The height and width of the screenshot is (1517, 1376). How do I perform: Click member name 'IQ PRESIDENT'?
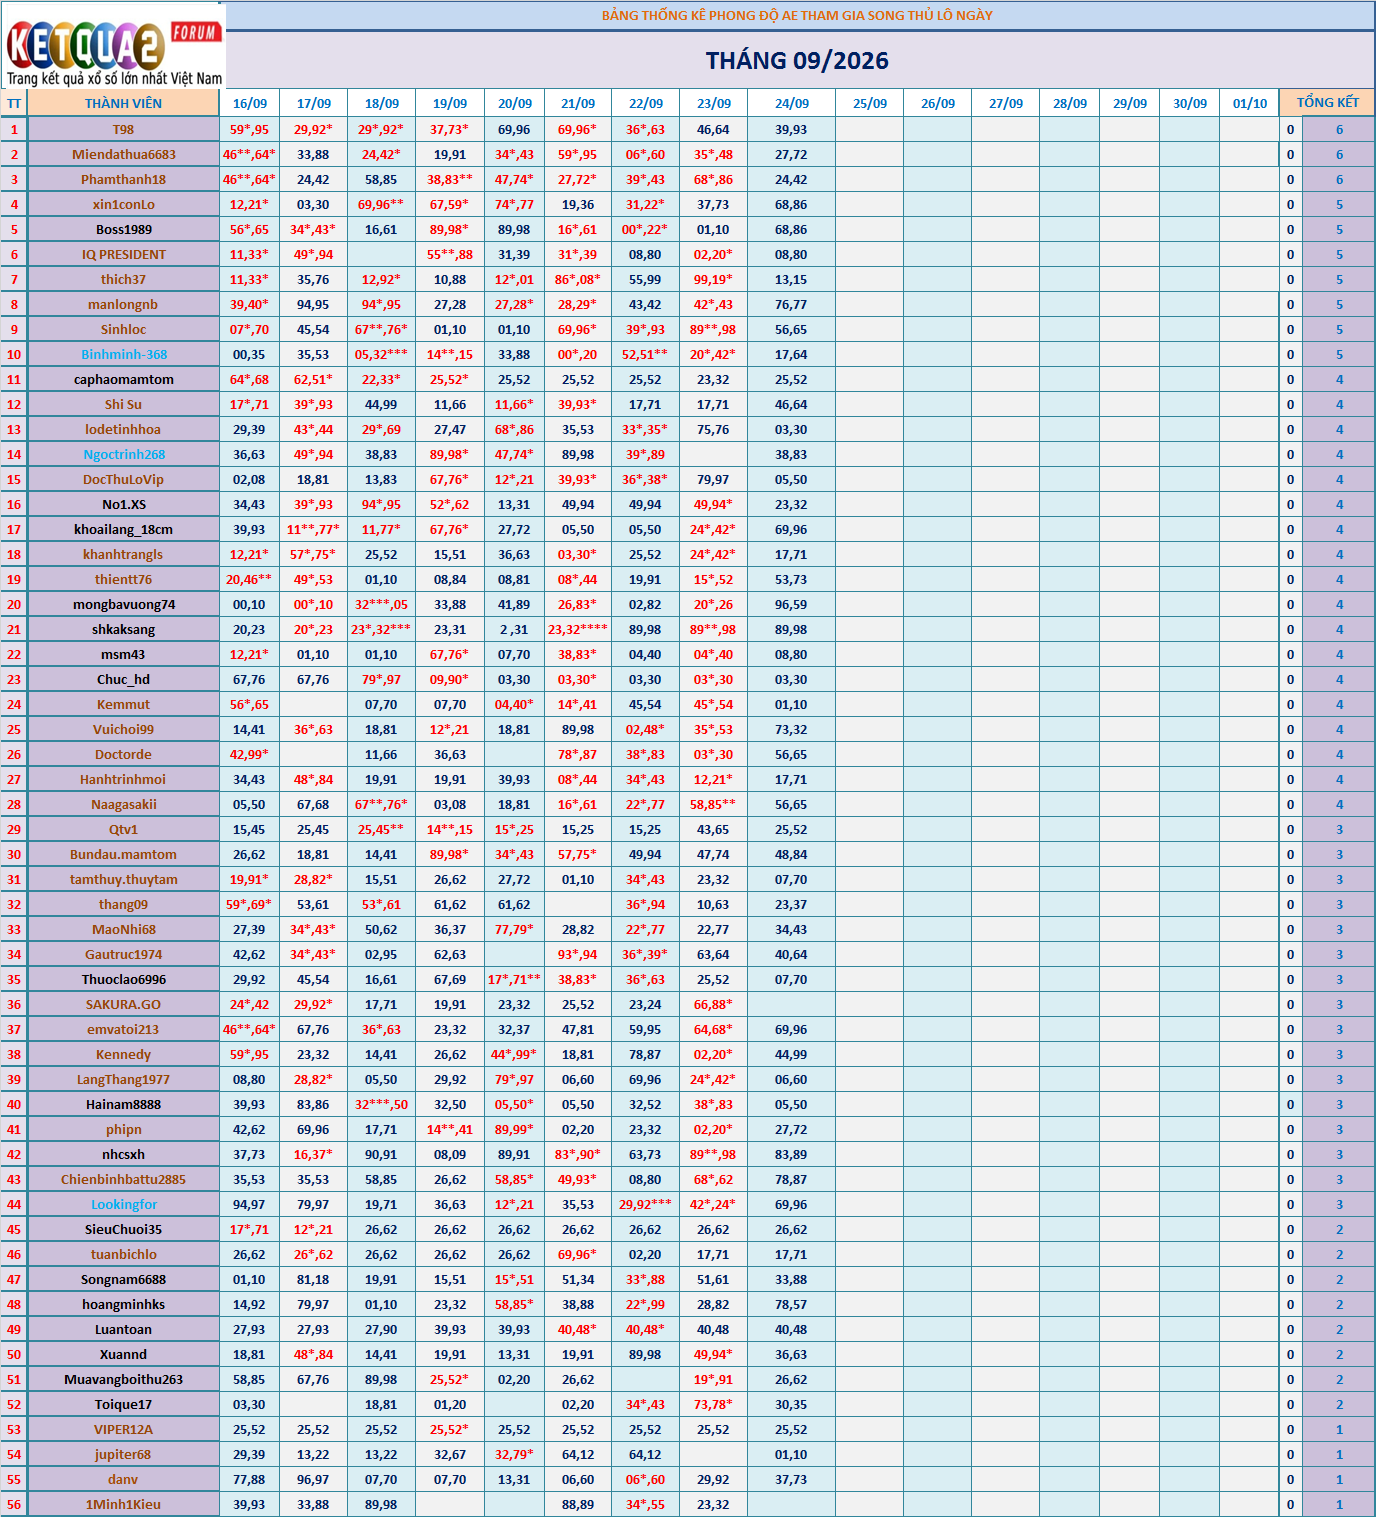pyautogui.click(x=123, y=254)
